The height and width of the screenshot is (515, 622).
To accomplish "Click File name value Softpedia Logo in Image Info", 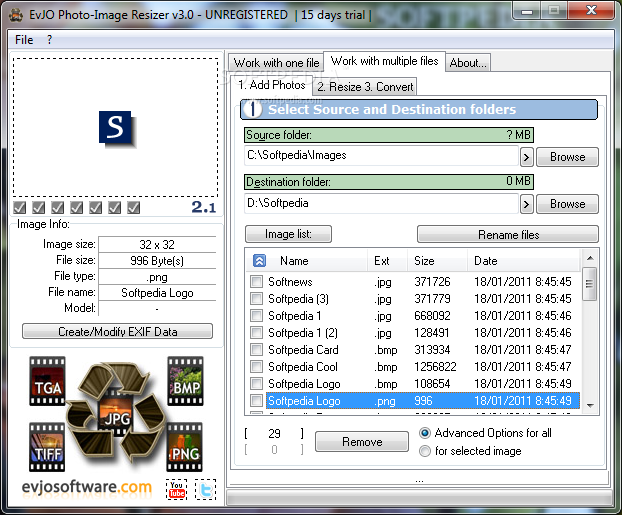I will coord(157,293).
